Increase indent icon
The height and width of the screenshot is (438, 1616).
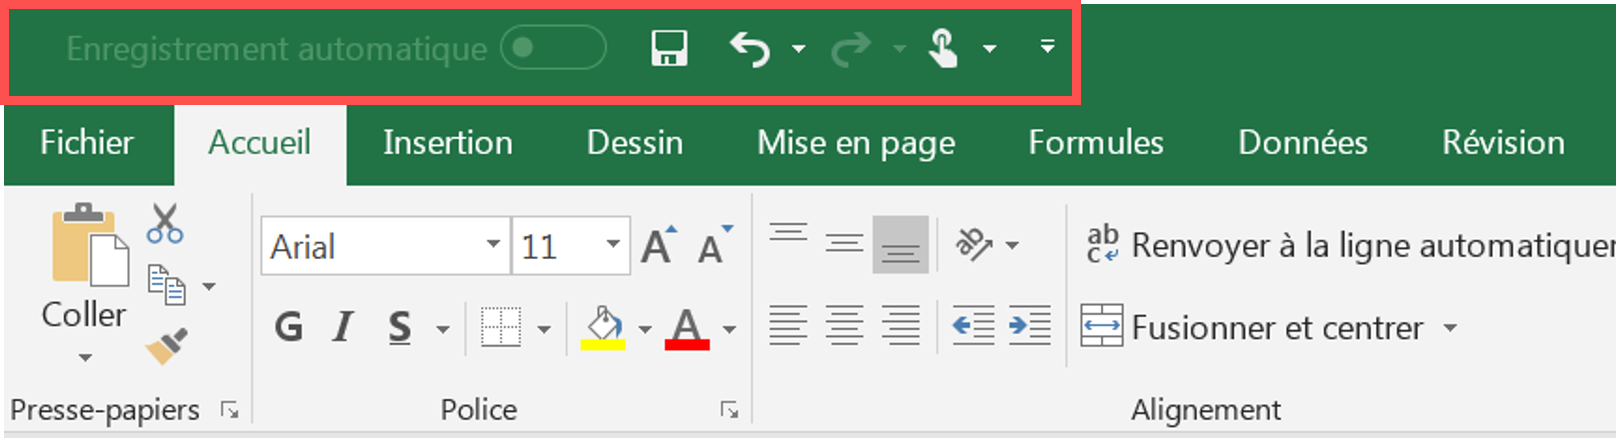[1029, 326]
